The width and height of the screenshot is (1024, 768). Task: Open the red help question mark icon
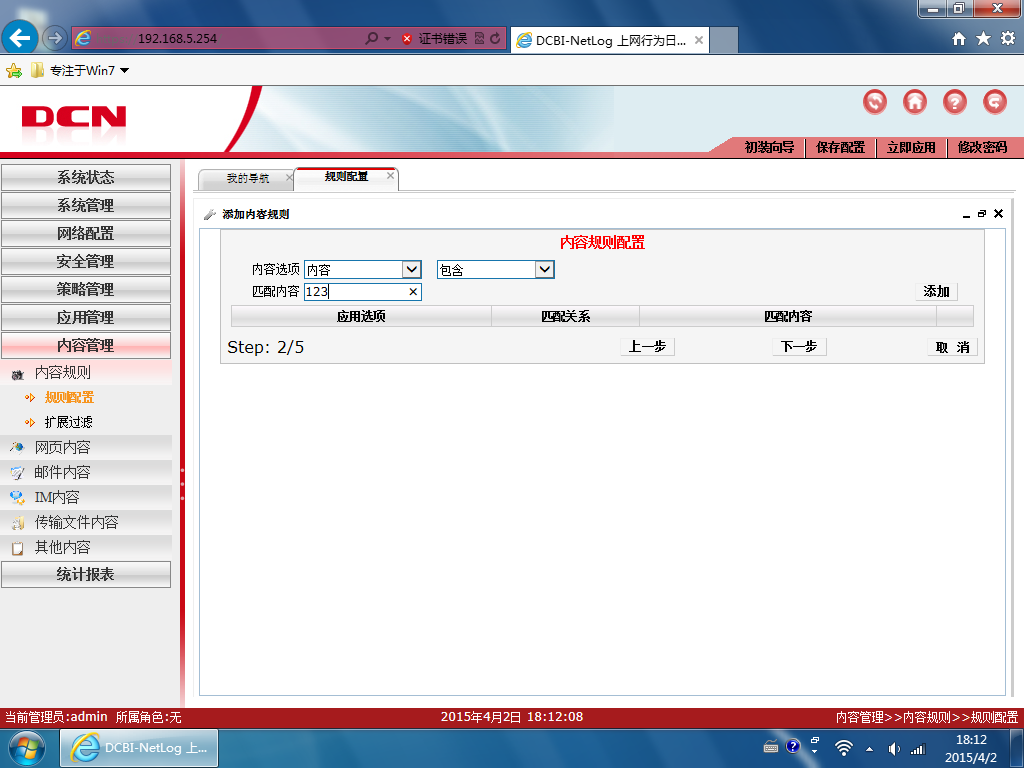point(954,102)
